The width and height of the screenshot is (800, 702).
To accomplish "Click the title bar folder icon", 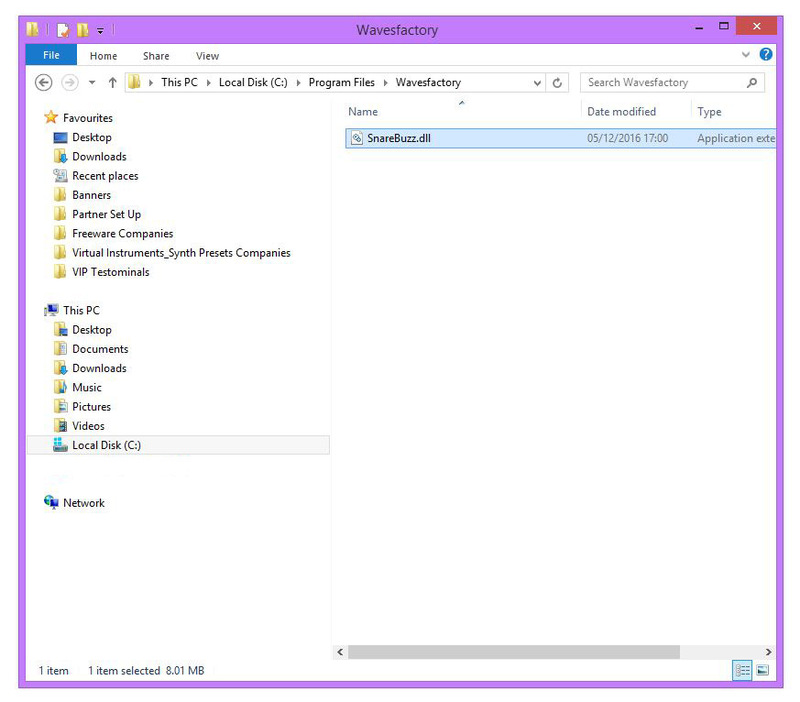I will click(32, 30).
